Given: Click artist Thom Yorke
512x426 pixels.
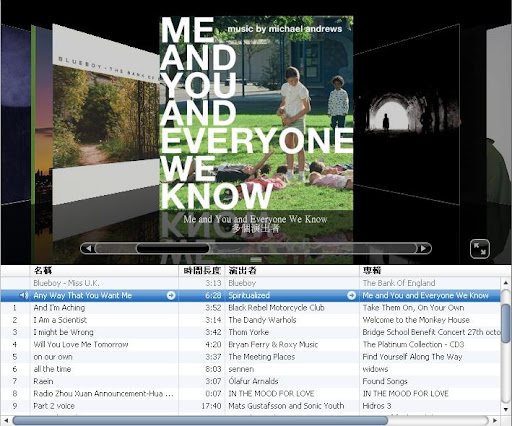Looking at the screenshot, I should (249, 332).
